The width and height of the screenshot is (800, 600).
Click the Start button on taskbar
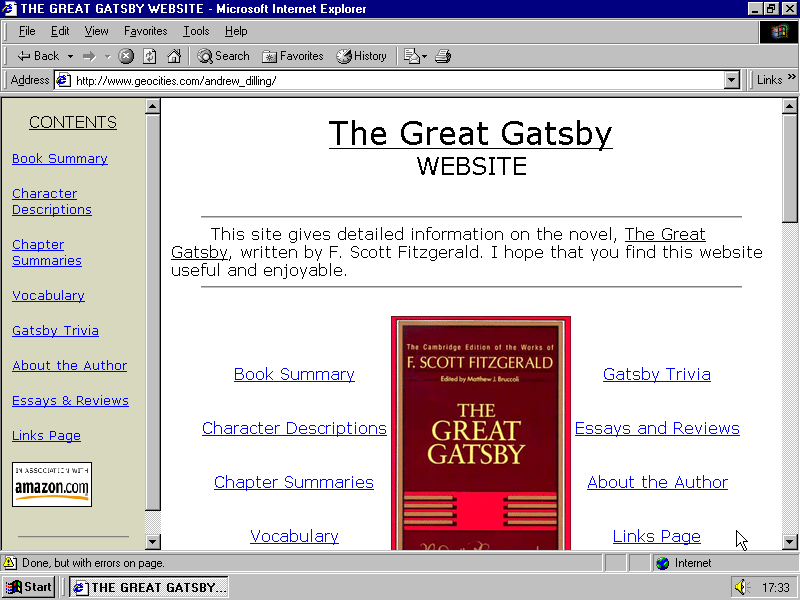pyautogui.click(x=28, y=587)
